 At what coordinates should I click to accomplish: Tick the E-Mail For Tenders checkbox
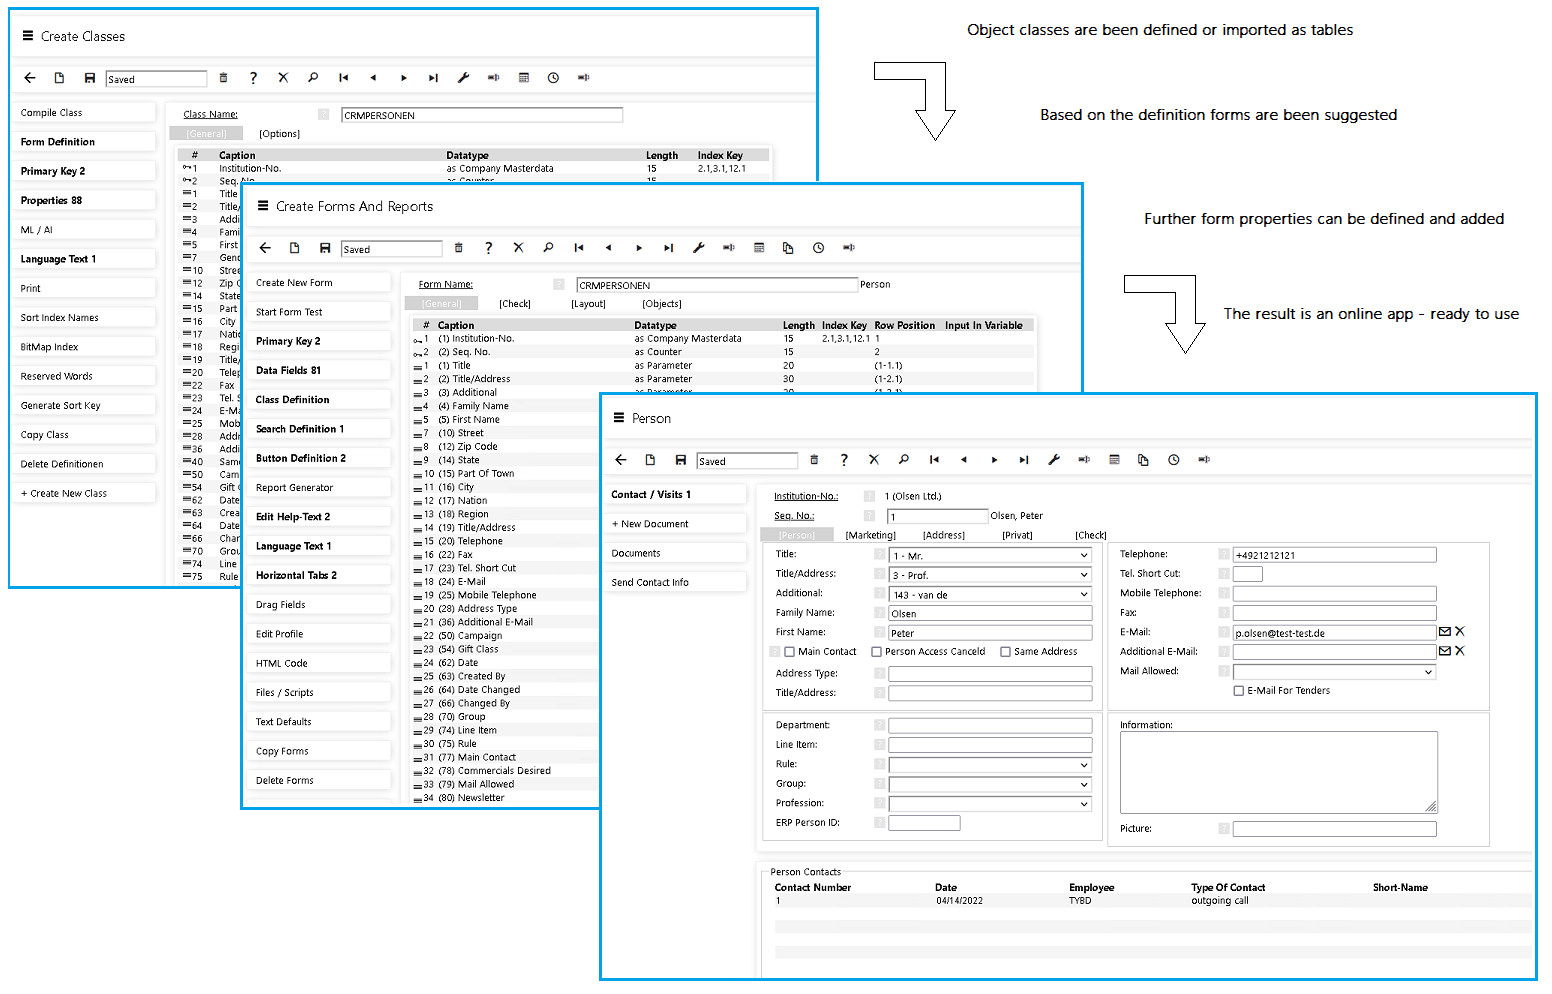[1239, 691]
